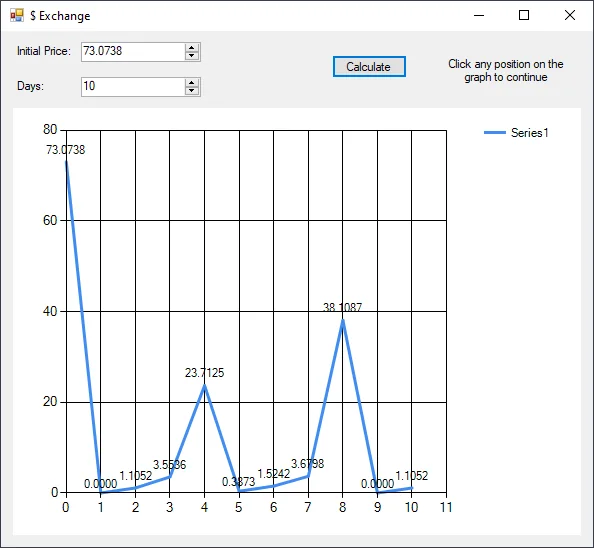Screen dimensions: 594x548
Task: Click the 3.6798 data label
Action: pos(307,464)
